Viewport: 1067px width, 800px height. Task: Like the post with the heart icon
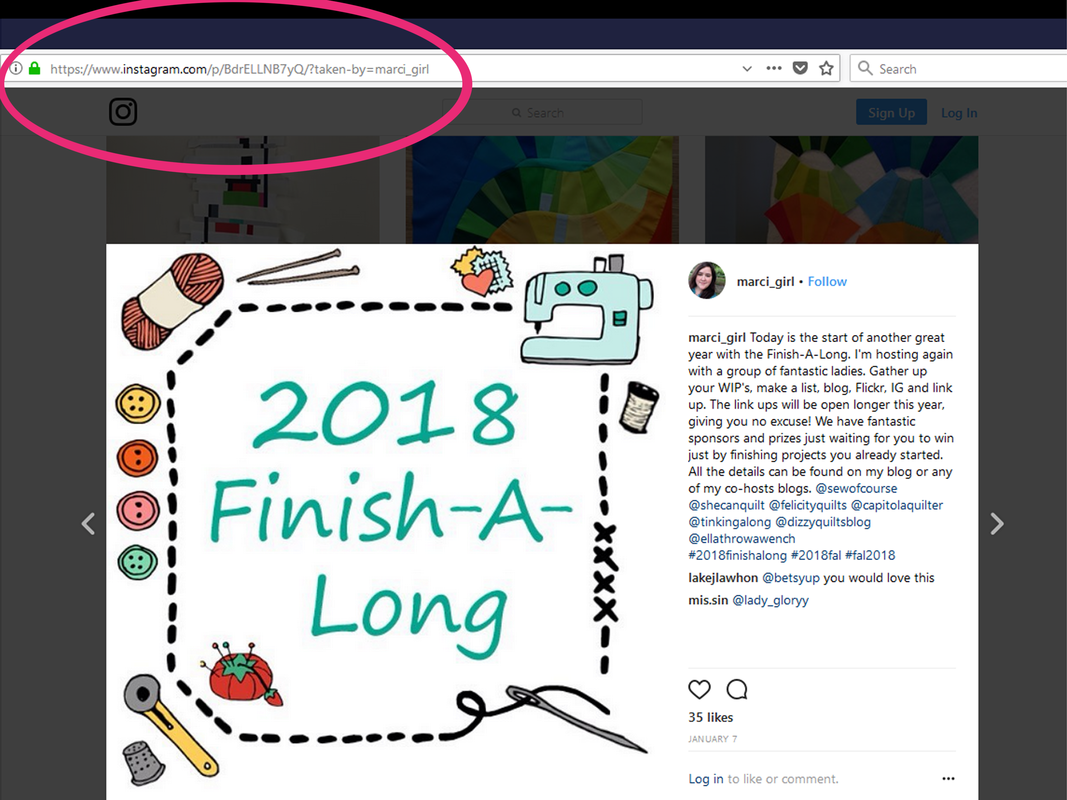[699, 689]
